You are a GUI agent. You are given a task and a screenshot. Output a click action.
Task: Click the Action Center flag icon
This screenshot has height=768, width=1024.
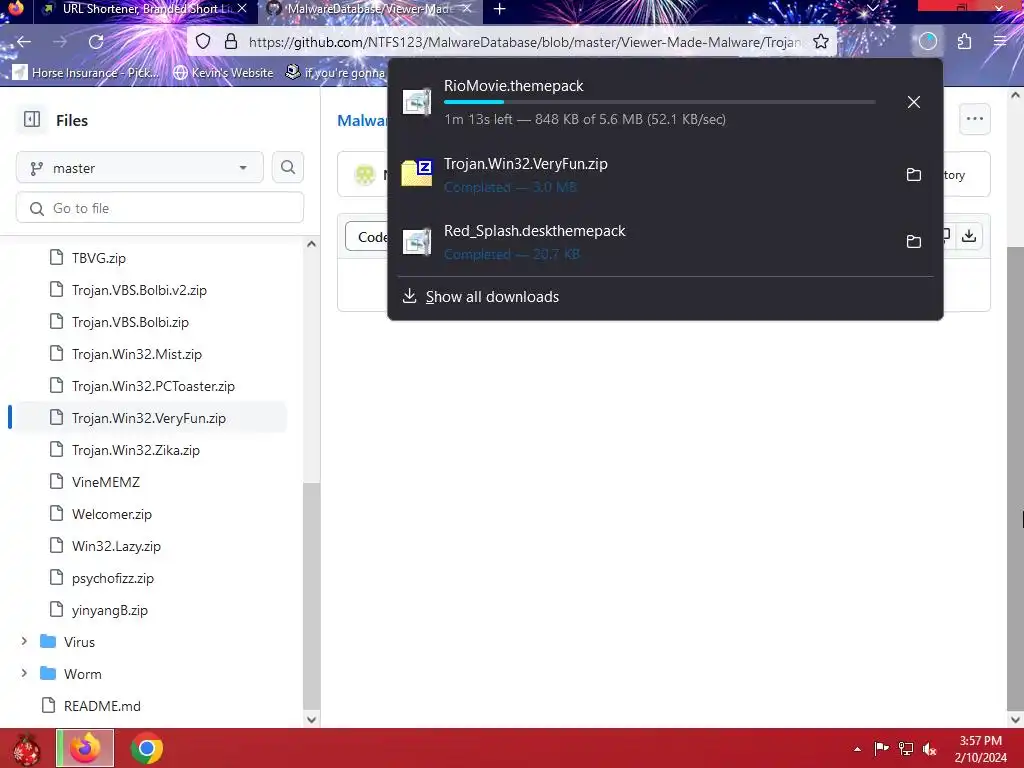point(881,748)
